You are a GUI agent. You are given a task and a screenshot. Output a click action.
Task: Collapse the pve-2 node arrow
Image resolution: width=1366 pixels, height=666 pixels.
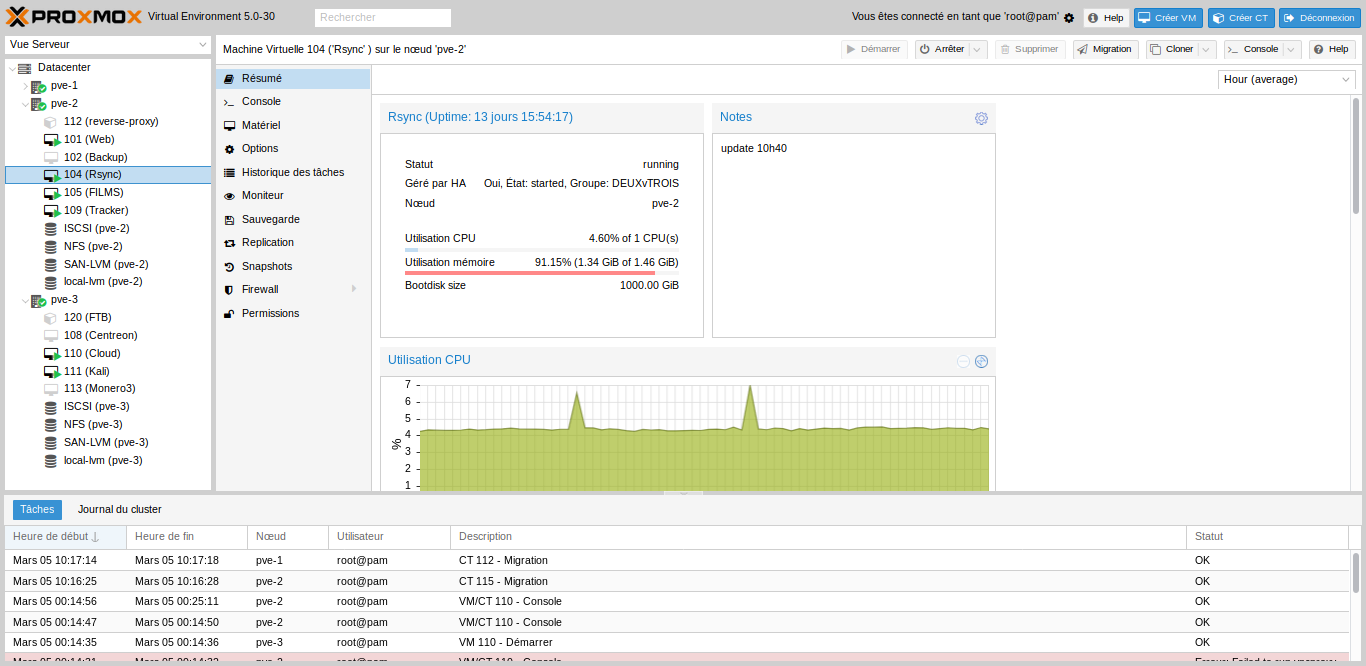[25, 104]
